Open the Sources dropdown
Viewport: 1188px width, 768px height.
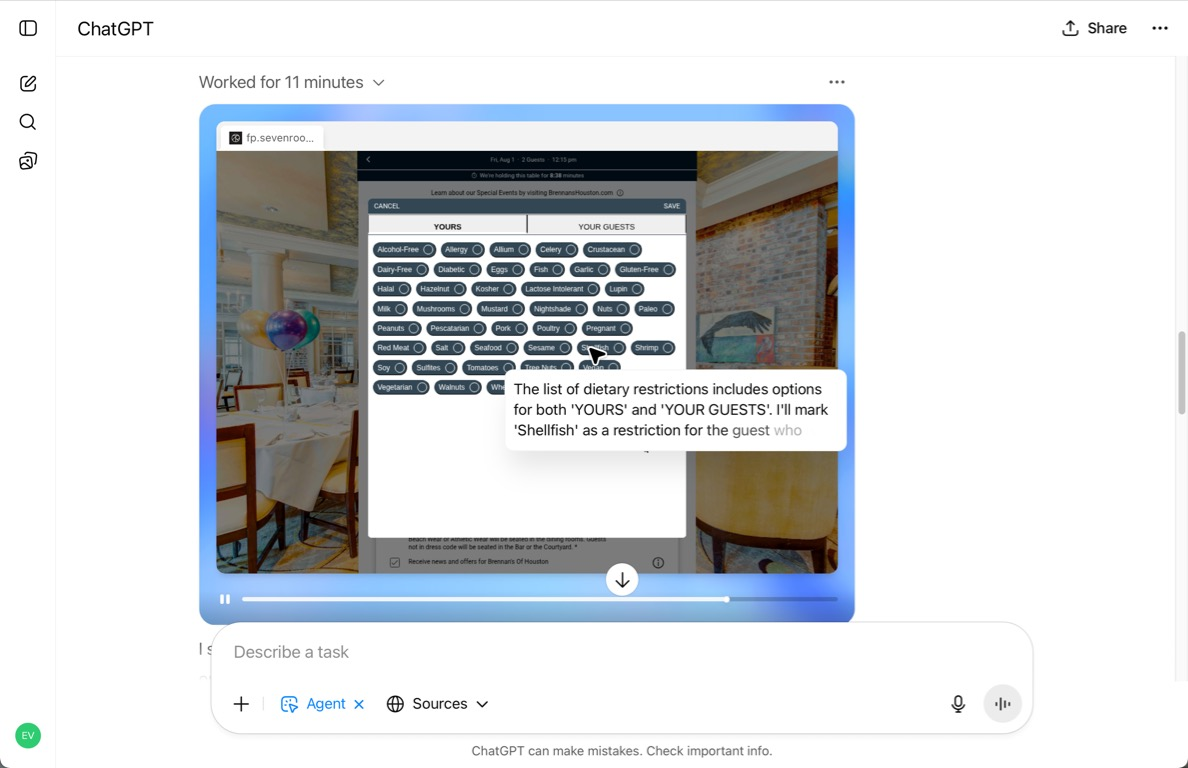click(x=438, y=704)
